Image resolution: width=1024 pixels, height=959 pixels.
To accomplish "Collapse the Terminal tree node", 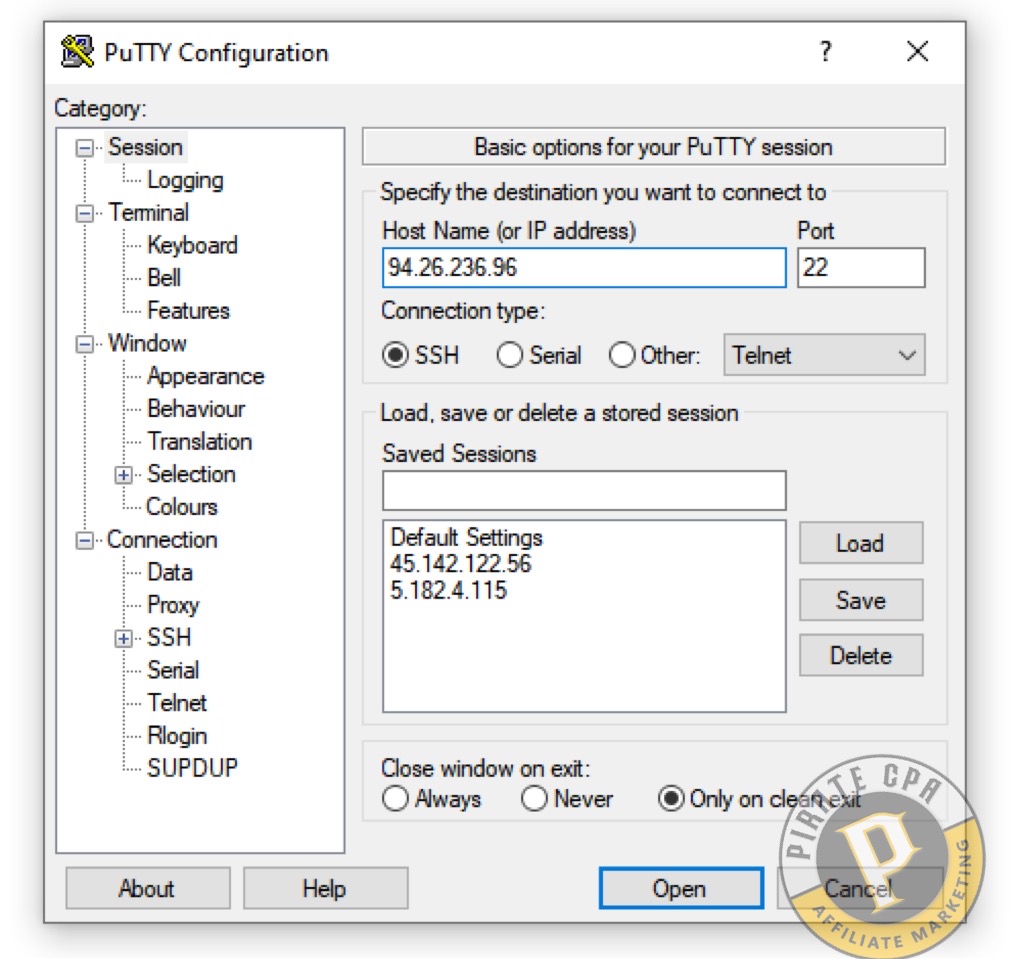I will point(84,213).
